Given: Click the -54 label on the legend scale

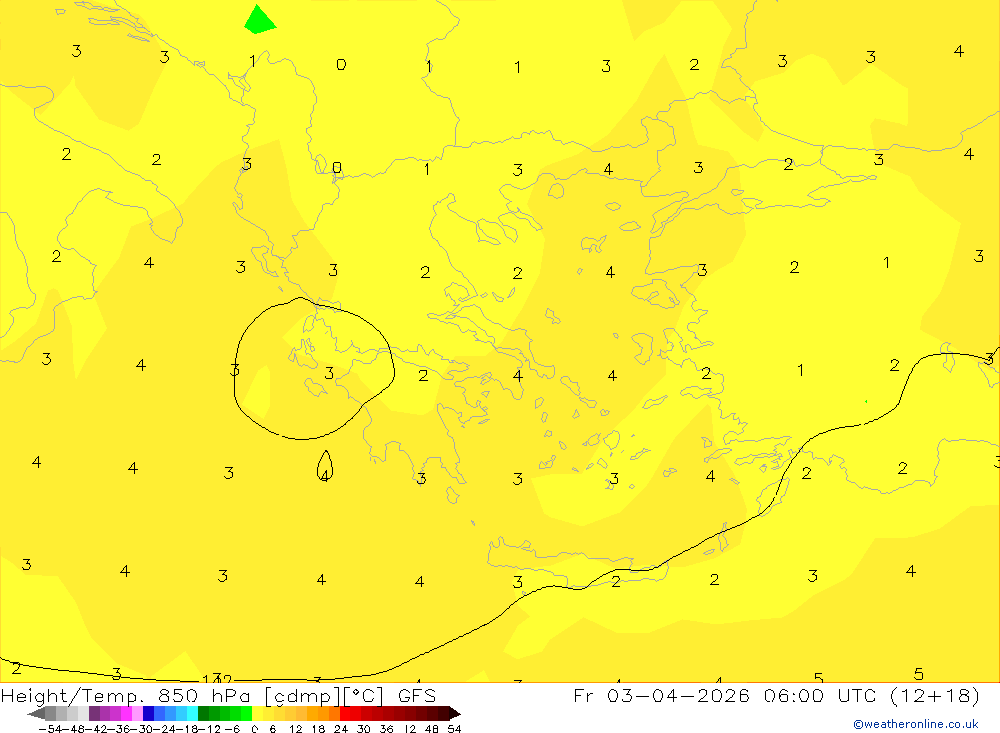Looking at the screenshot, I should coord(51,729).
